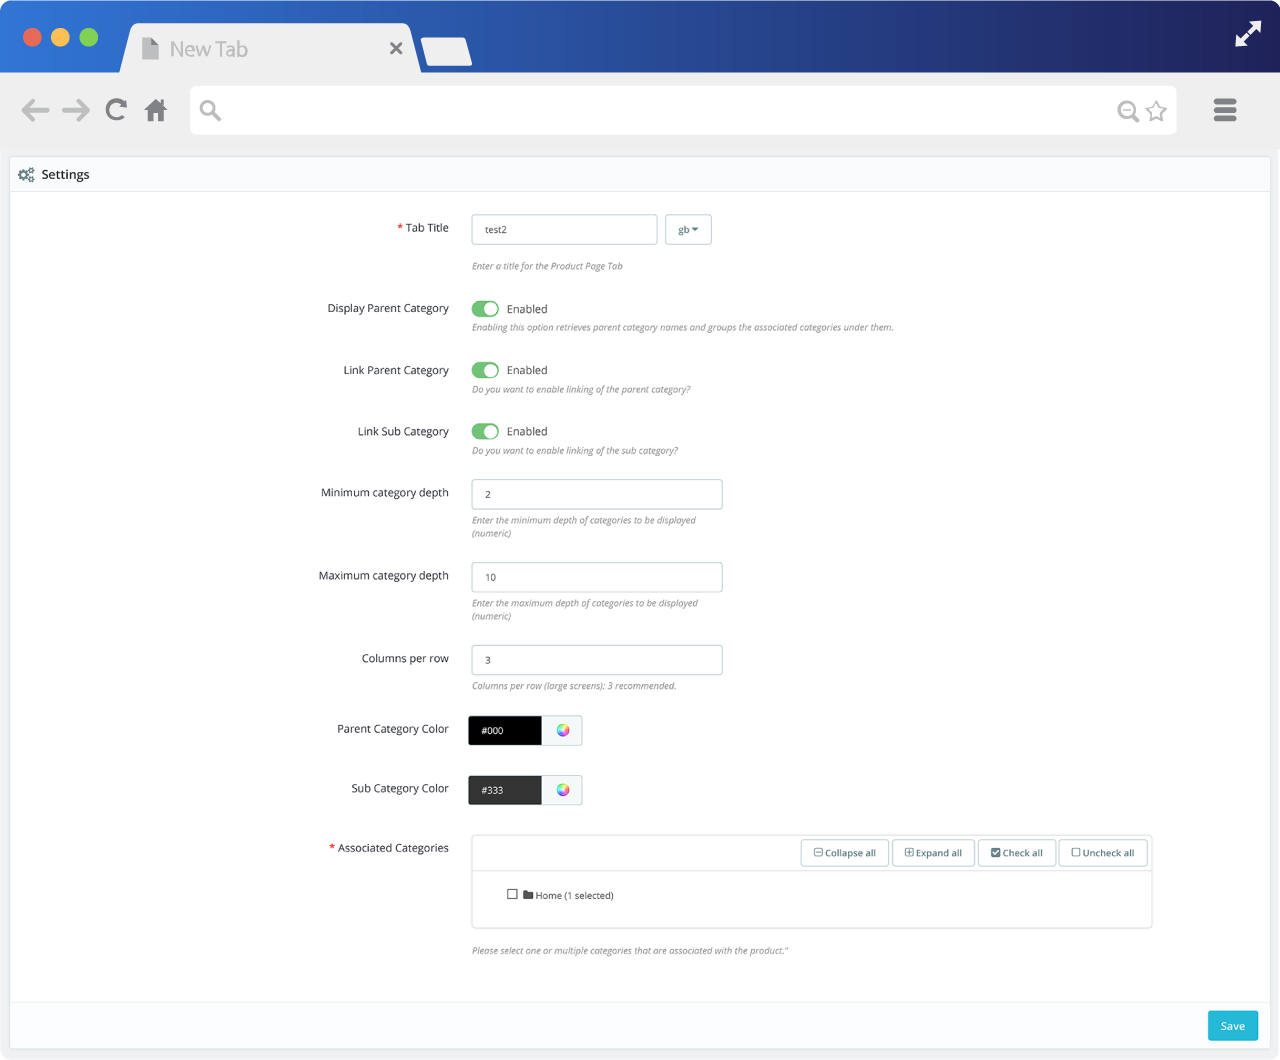Image resolution: width=1280 pixels, height=1060 pixels.
Task: Click Check all categories button
Action: tap(1017, 853)
